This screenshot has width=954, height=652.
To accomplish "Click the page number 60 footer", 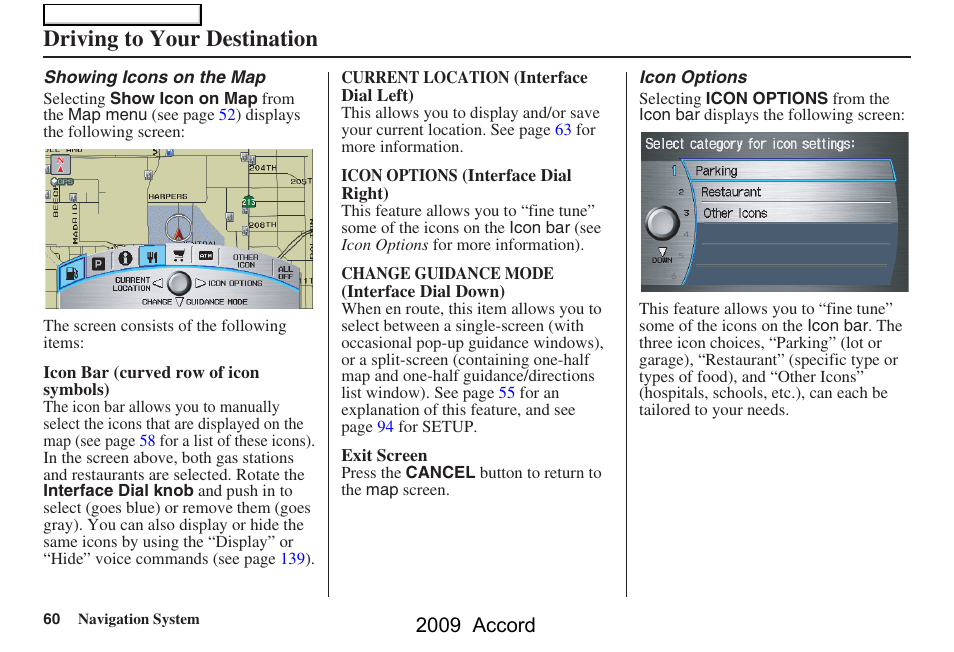I will (52, 619).
